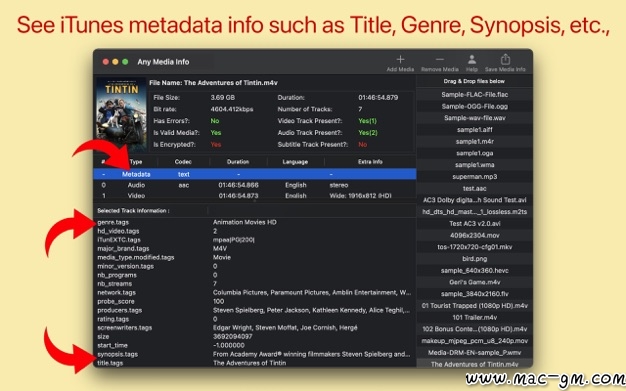Screen dimensions: 626x391
Task: Select sample_3840x2160.flv file
Action: coord(474,294)
